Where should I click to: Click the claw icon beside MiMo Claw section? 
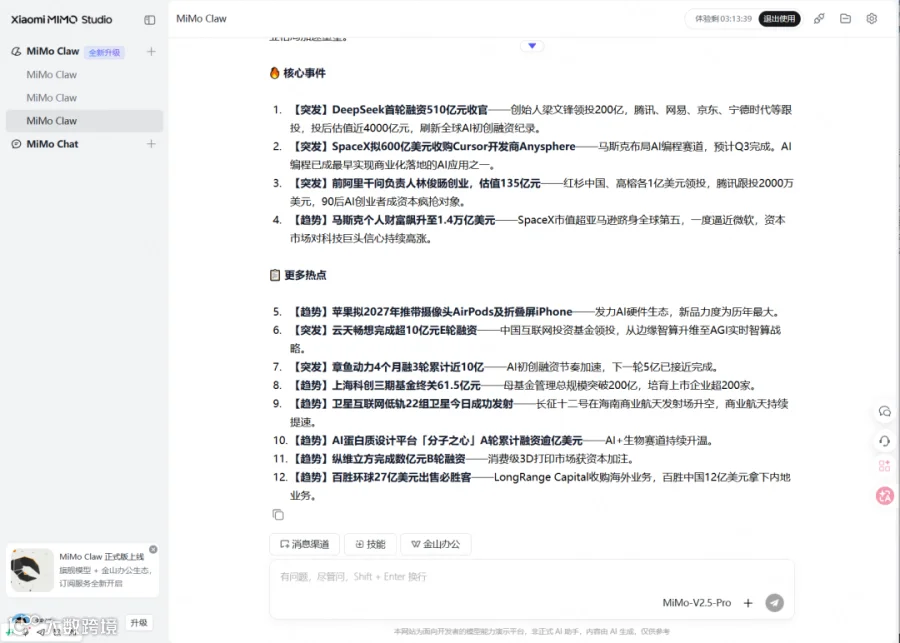pyautogui.click(x=16, y=52)
